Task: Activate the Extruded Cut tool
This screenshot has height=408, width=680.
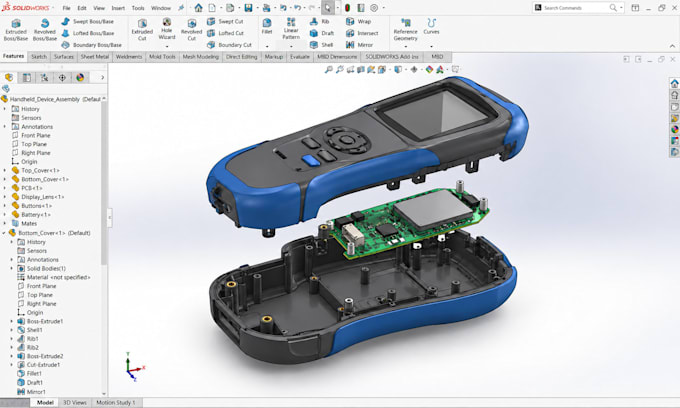Action: coord(142,29)
